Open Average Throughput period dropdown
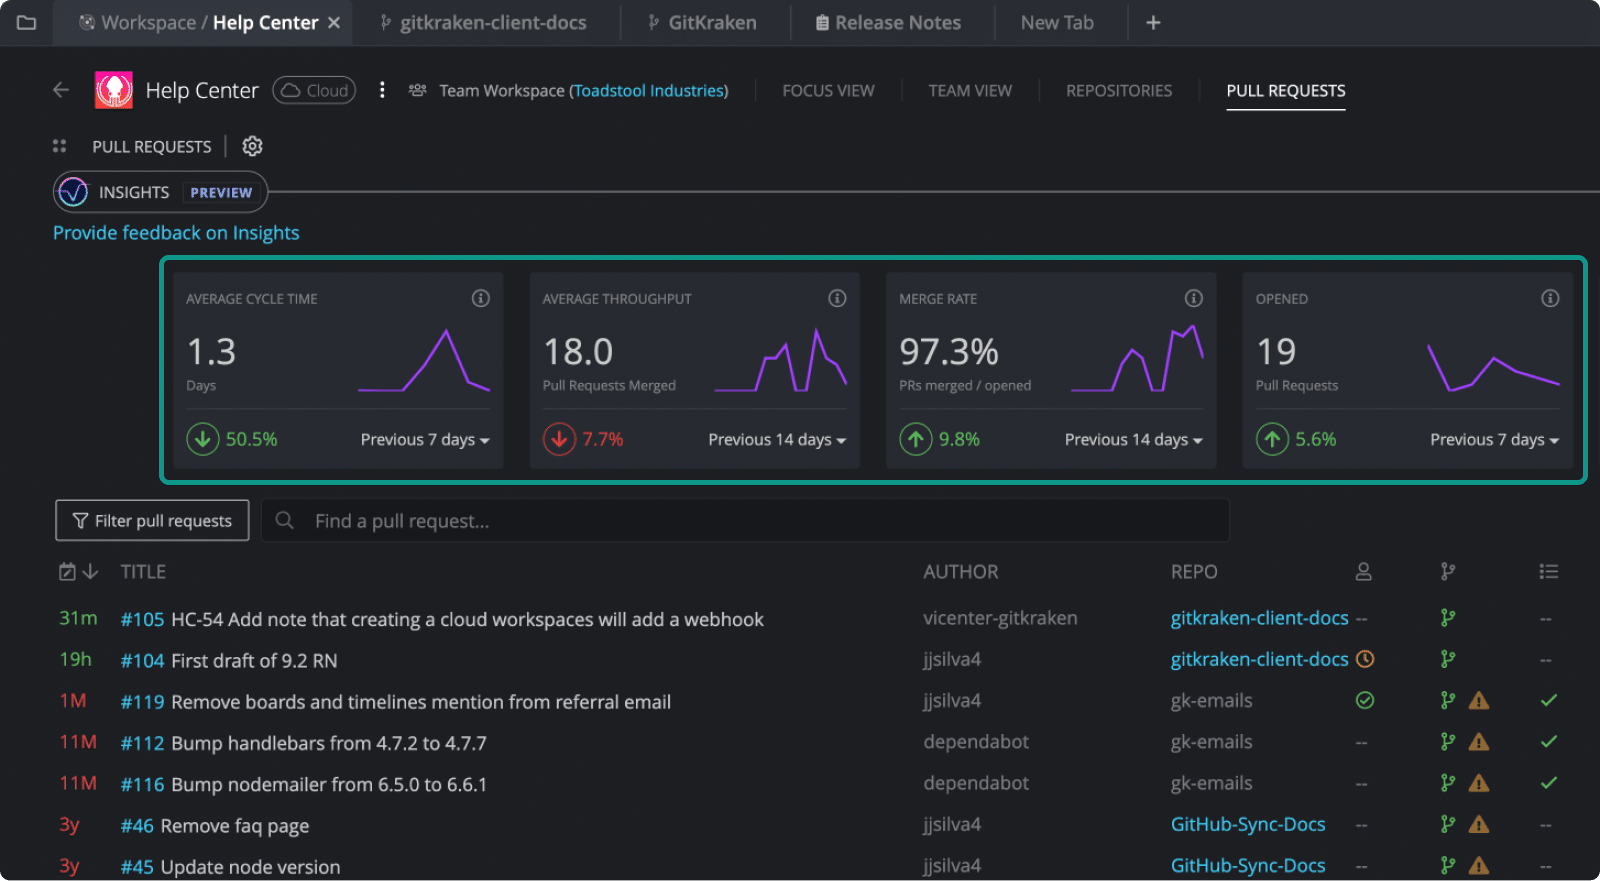 [777, 440]
